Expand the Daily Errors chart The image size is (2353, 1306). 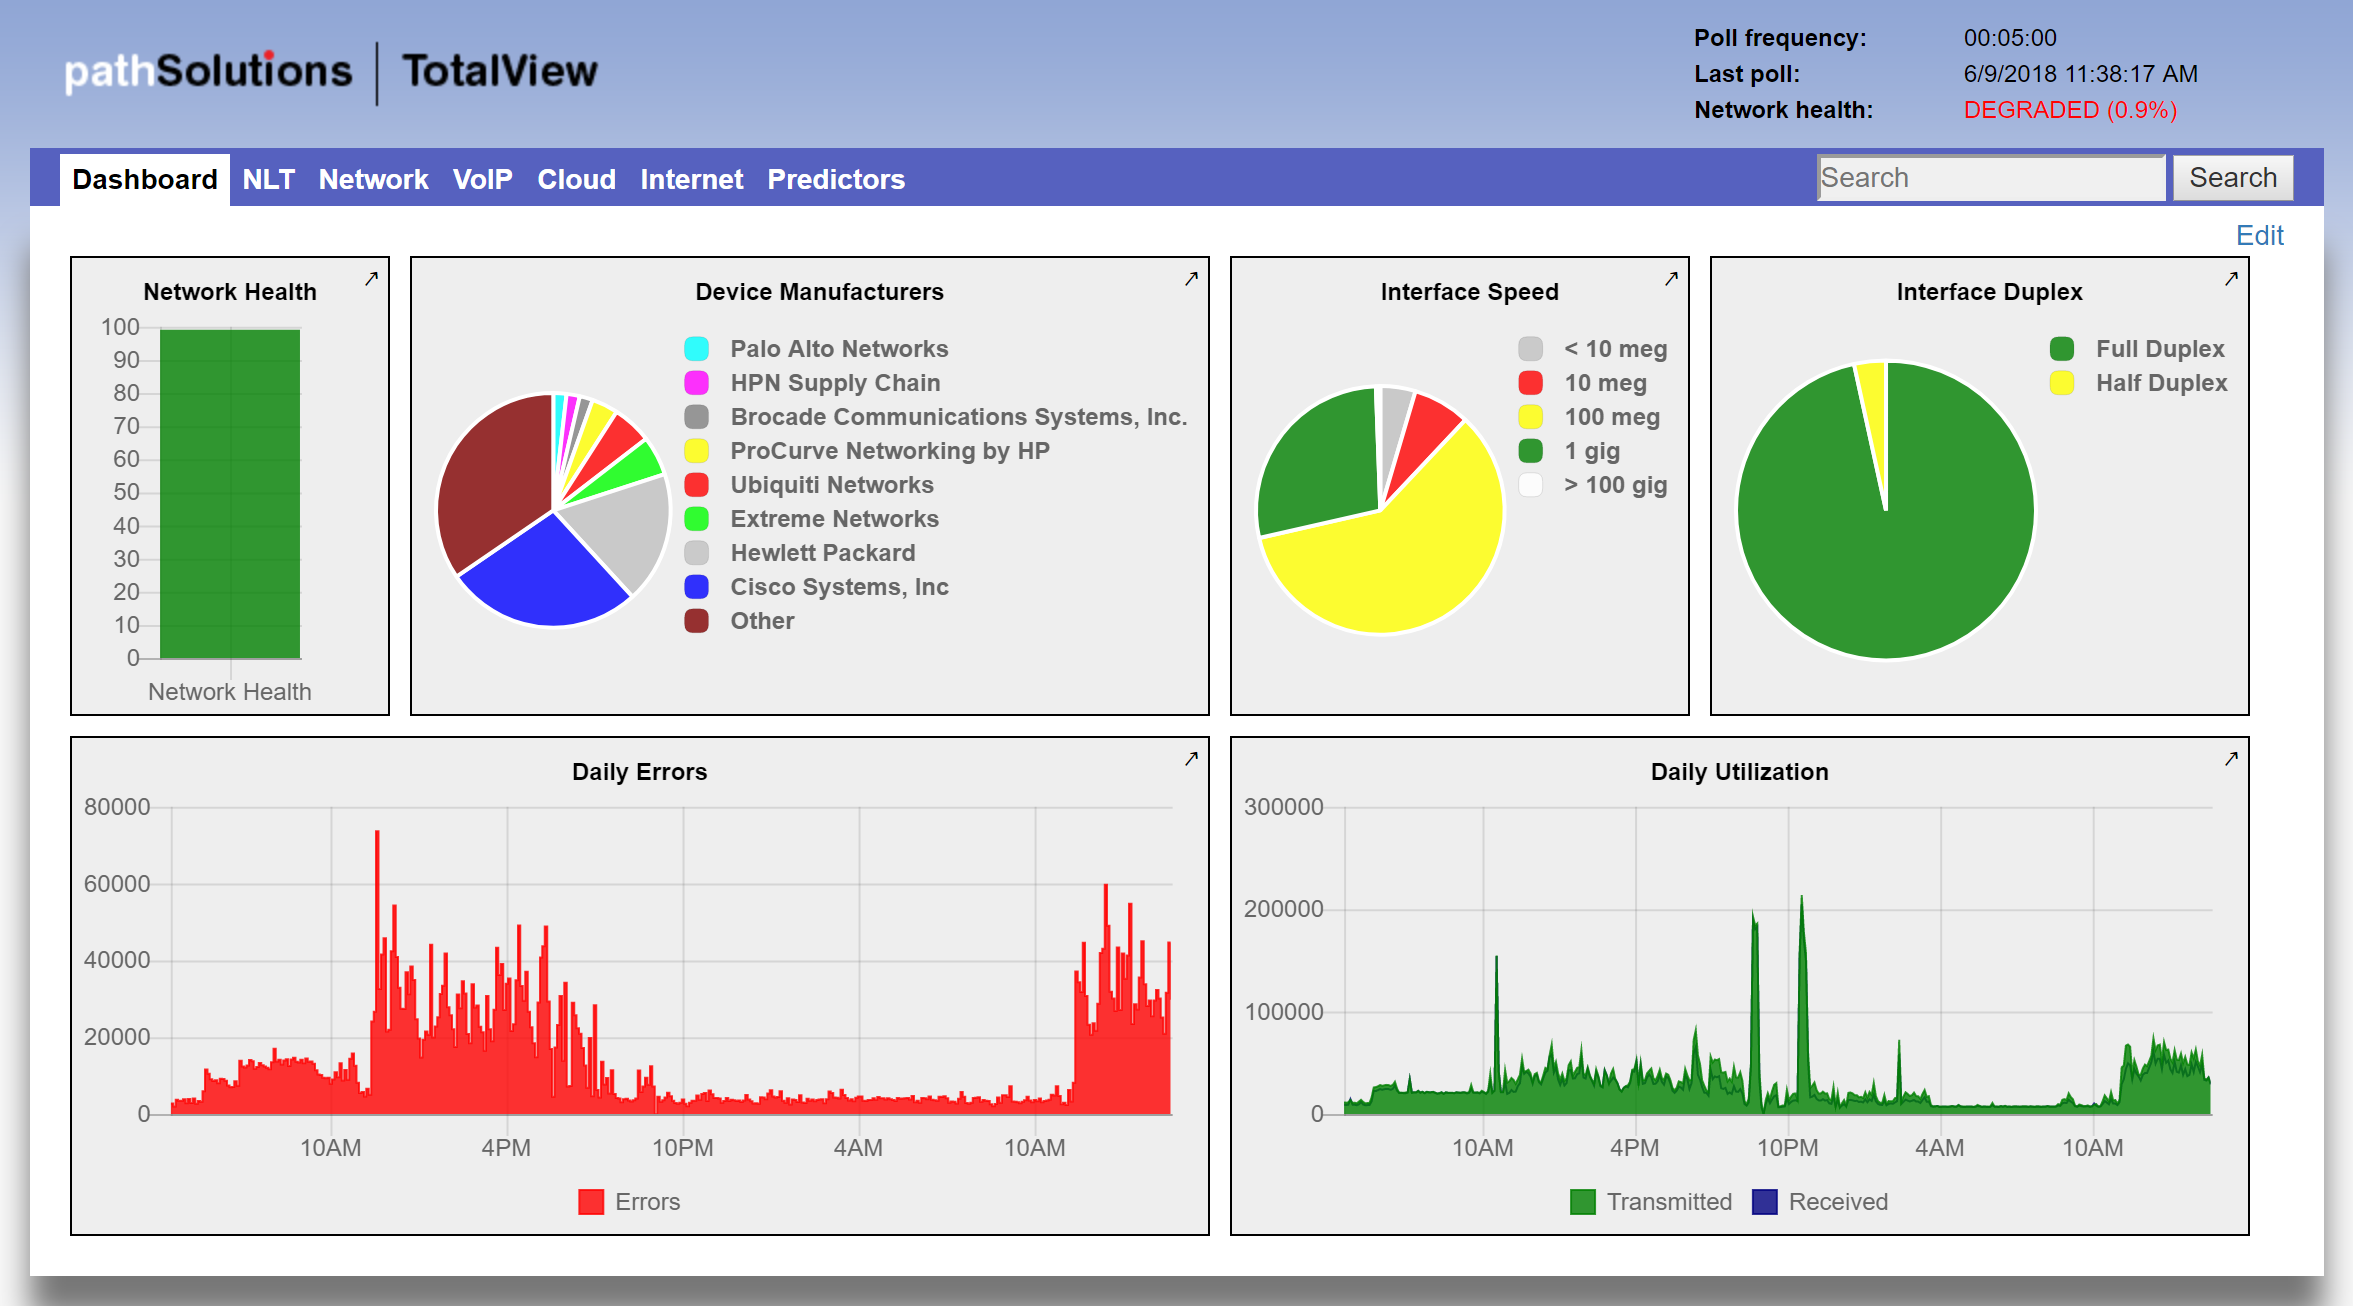pos(1190,760)
